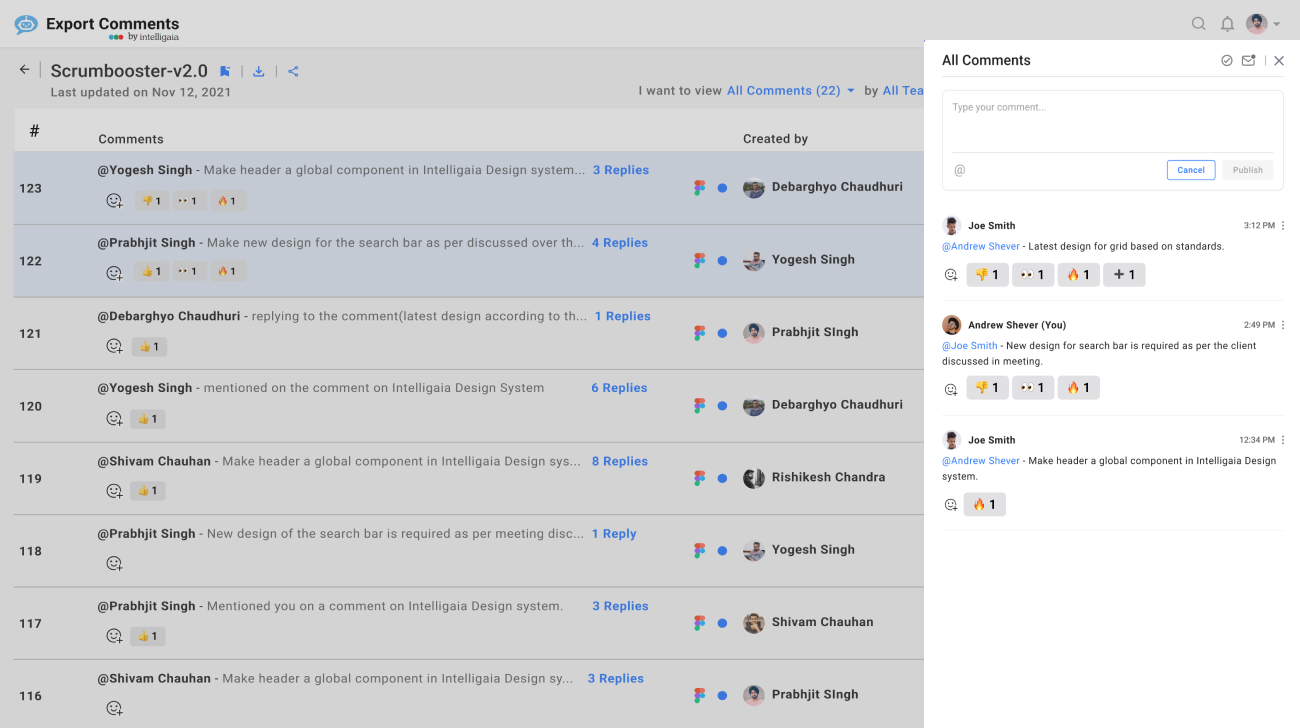This screenshot has height=728, width=1300.
Task: Add reaction to Joe Smith's 12:34 PM comment
Action: coord(951,505)
